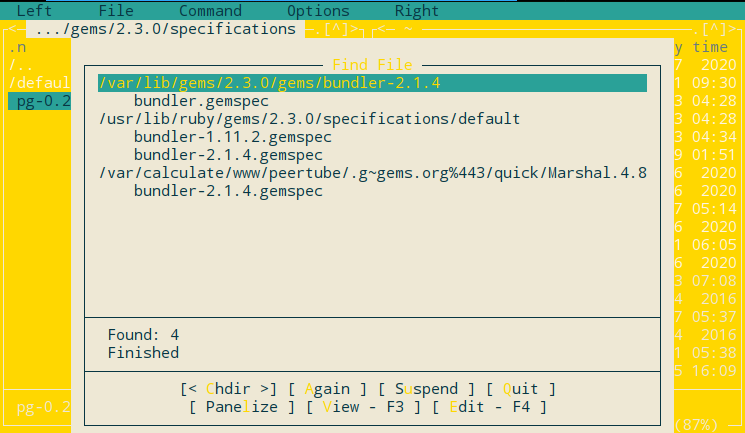Select /usr/lib/ruby/gems/2.3.0/specifications/default directory row
Image resolution: width=745 pixels, height=433 pixels.
point(309,119)
